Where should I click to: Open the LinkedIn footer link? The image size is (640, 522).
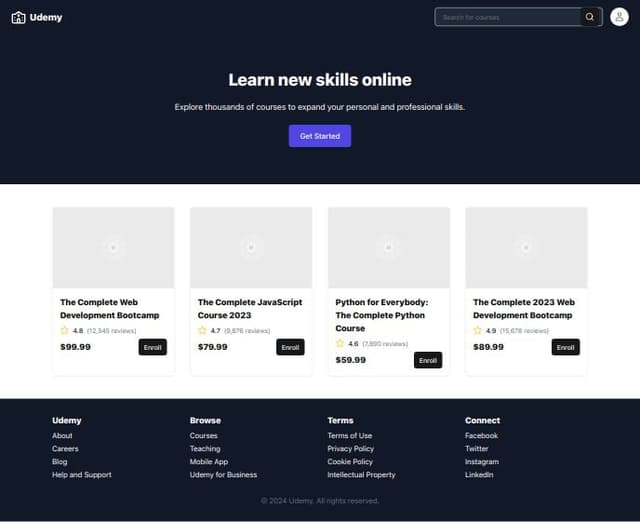click(479, 475)
